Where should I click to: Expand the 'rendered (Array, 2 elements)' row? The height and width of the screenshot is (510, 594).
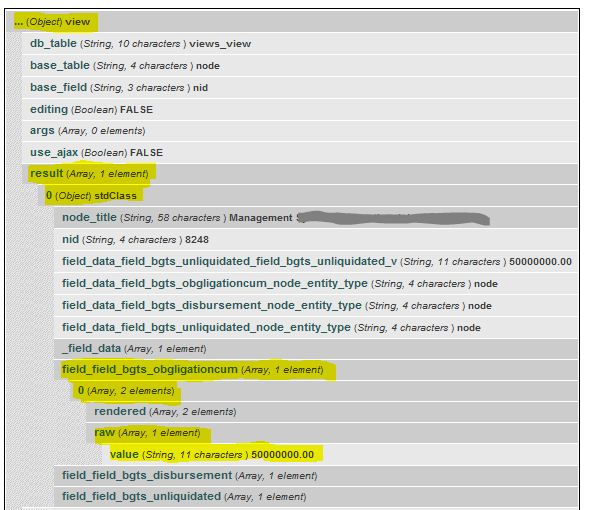(x=331, y=411)
